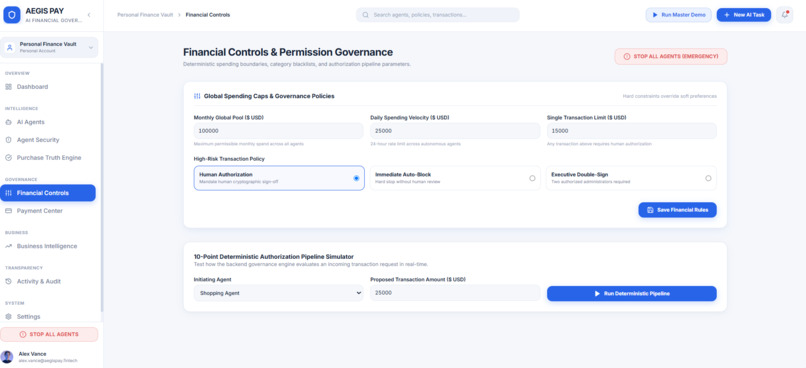Screen dimensions: 806x368
Task: Click the Single Transaction Limit input field
Action: (632, 131)
